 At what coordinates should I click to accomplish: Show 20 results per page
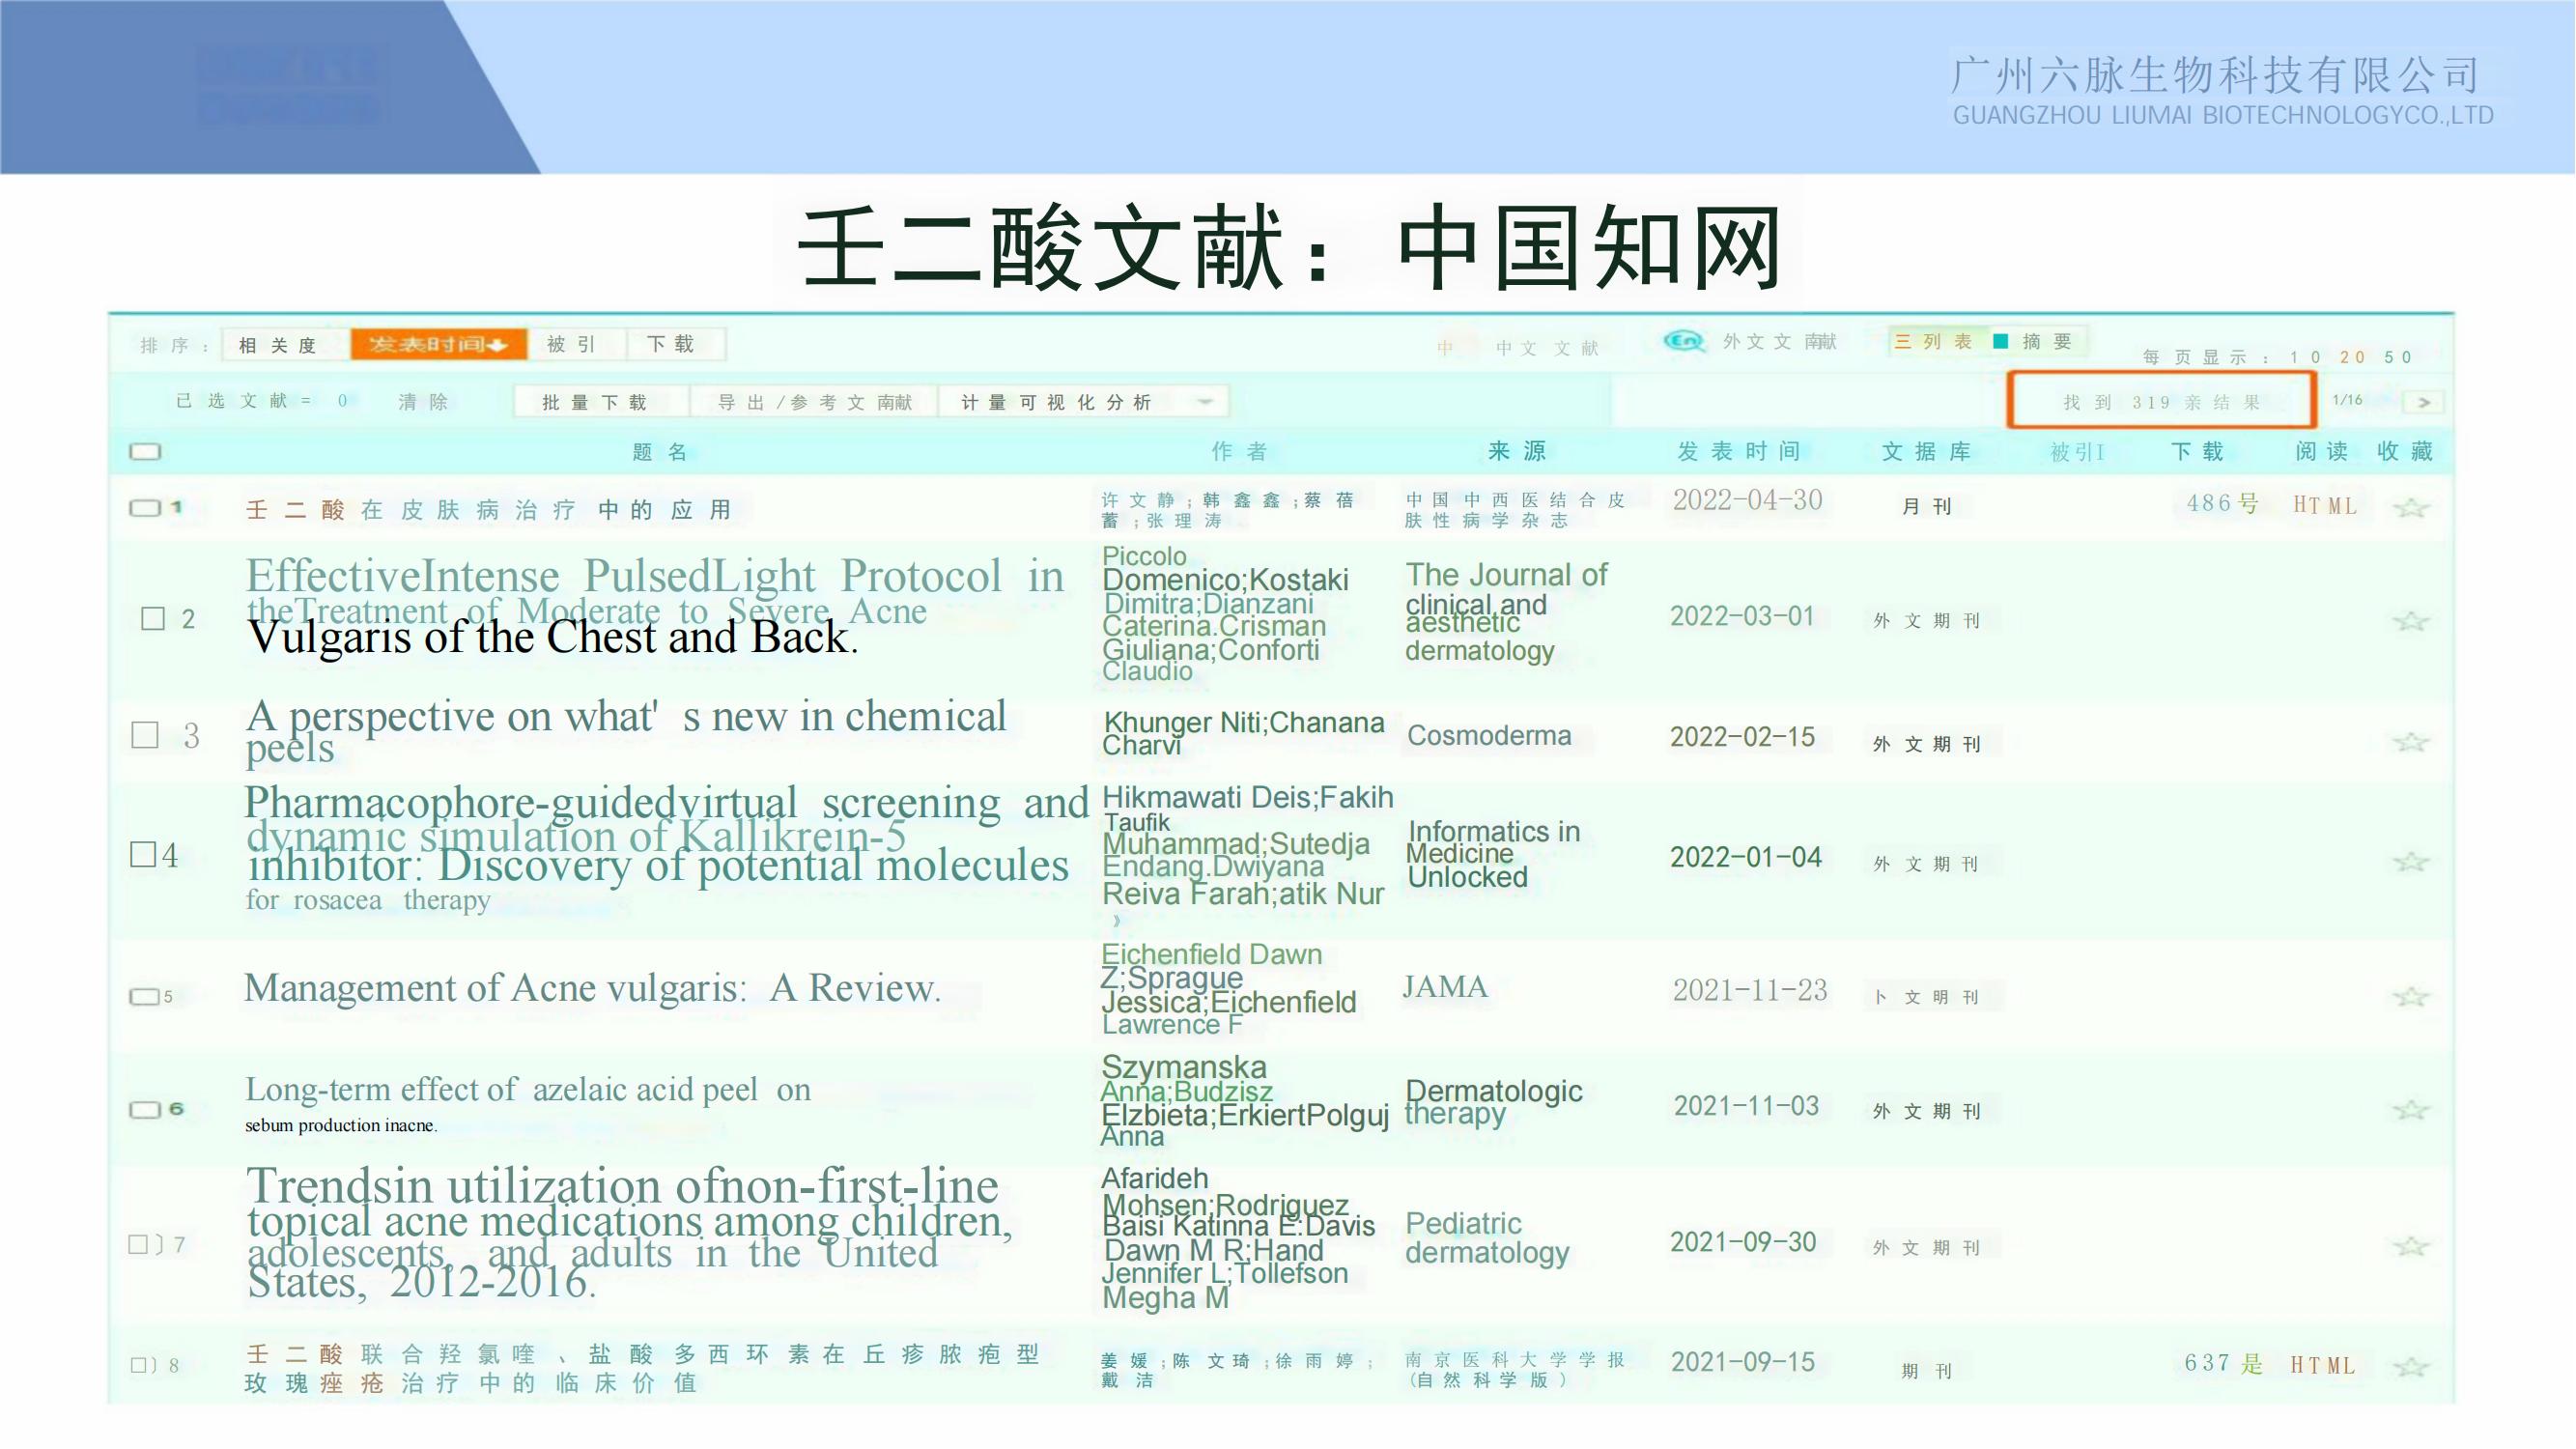(x=2353, y=357)
